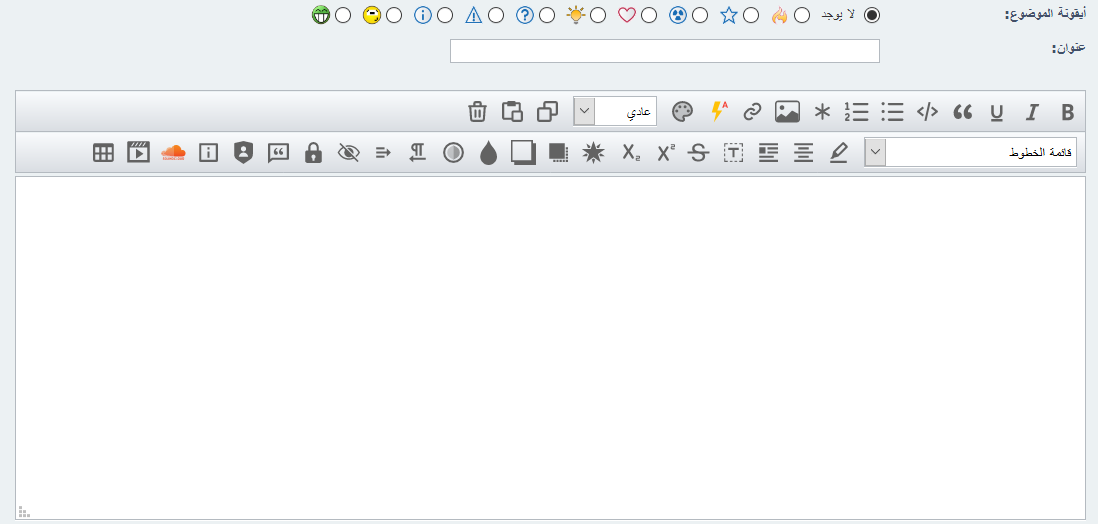Viewport: 1100px width, 524px height.
Task: Click the Bold formatting icon
Action: [x=1067, y=112]
